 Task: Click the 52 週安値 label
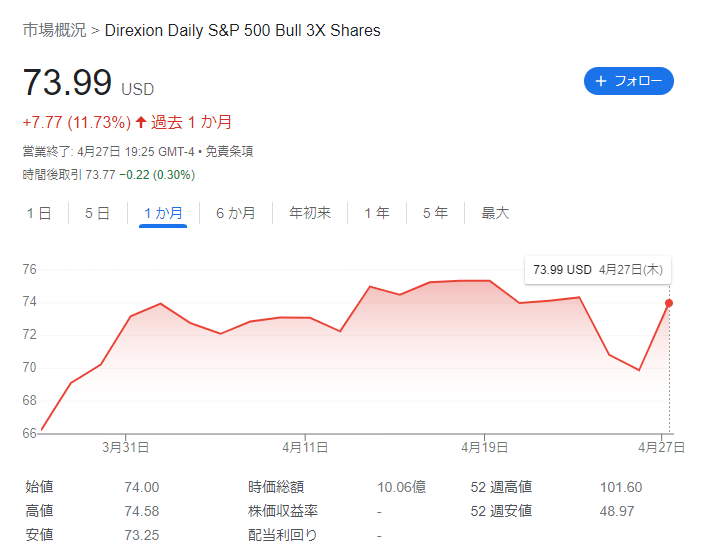(x=501, y=511)
